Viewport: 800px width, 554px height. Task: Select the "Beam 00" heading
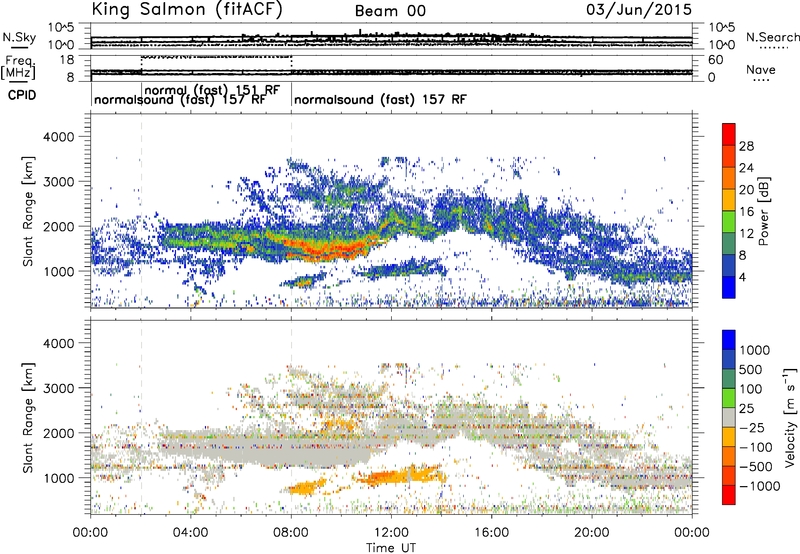(390, 11)
